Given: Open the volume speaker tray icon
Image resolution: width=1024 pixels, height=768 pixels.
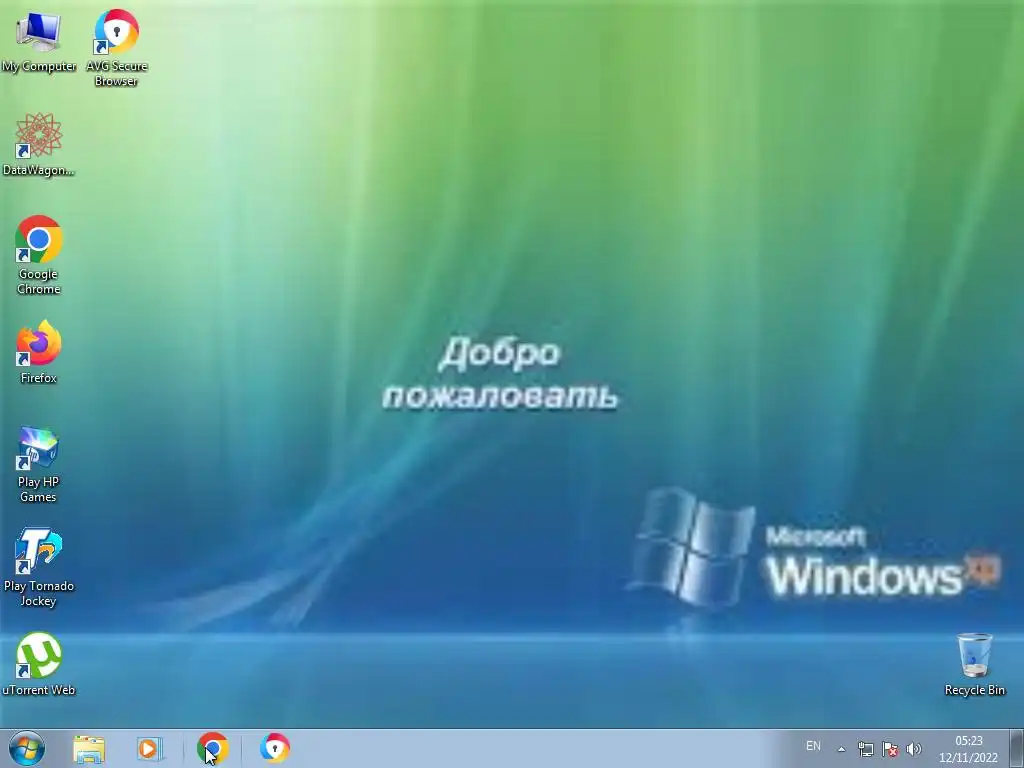Looking at the screenshot, I should click(x=914, y=749).
